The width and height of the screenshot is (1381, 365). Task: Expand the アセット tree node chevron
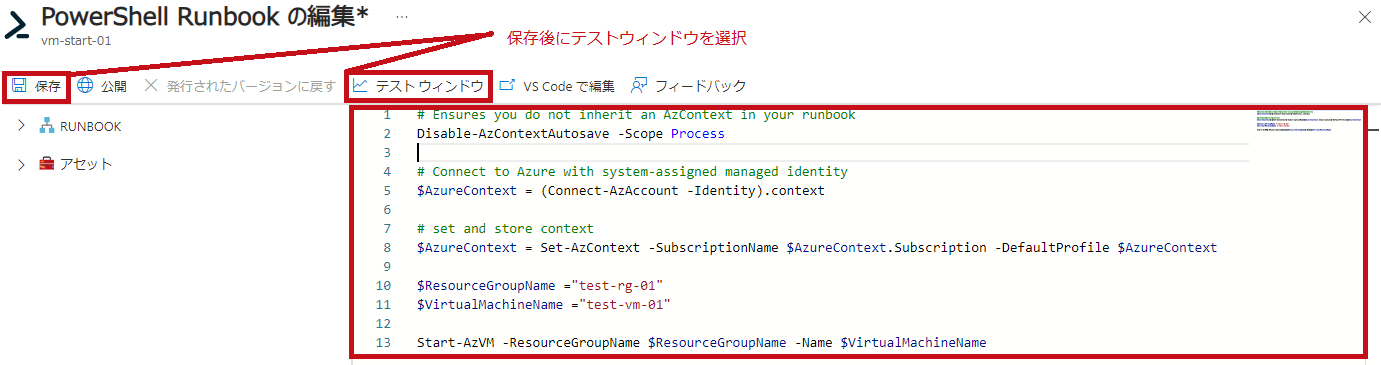click(21, 164)
